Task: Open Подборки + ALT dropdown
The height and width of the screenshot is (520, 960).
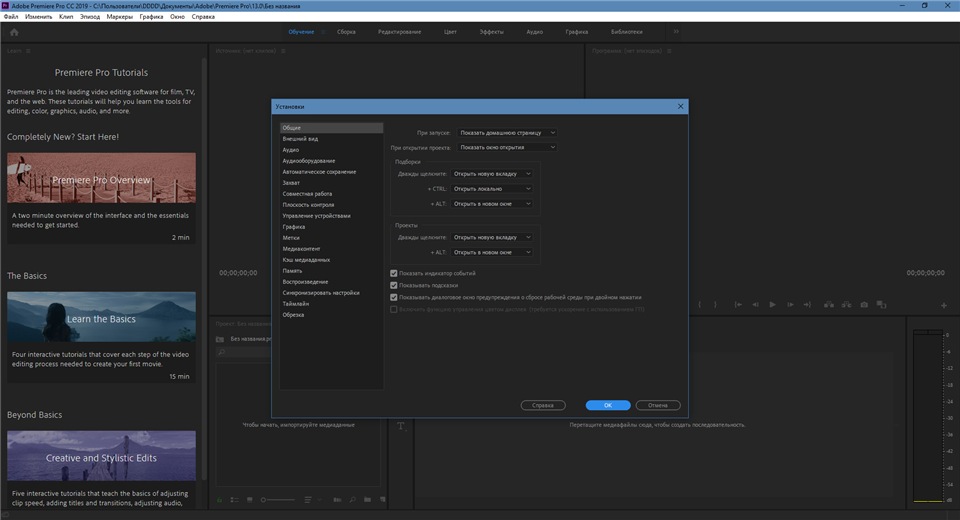Action: click(492, 203)
